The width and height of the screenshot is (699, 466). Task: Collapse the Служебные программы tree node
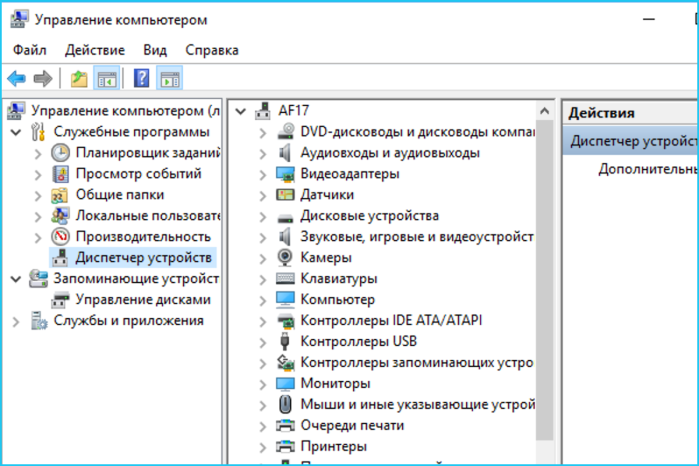(x=16, y=132)
